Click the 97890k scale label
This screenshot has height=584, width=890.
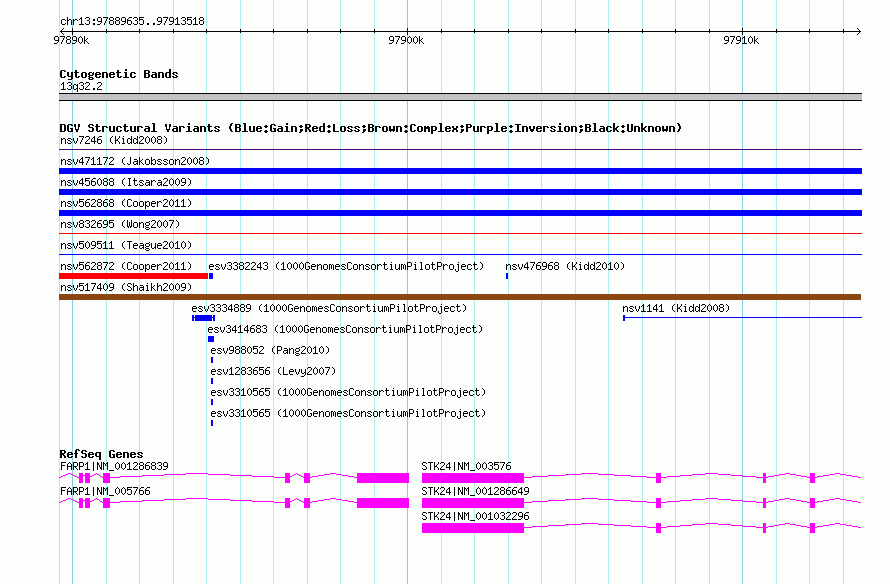click(x=71, y=40)
